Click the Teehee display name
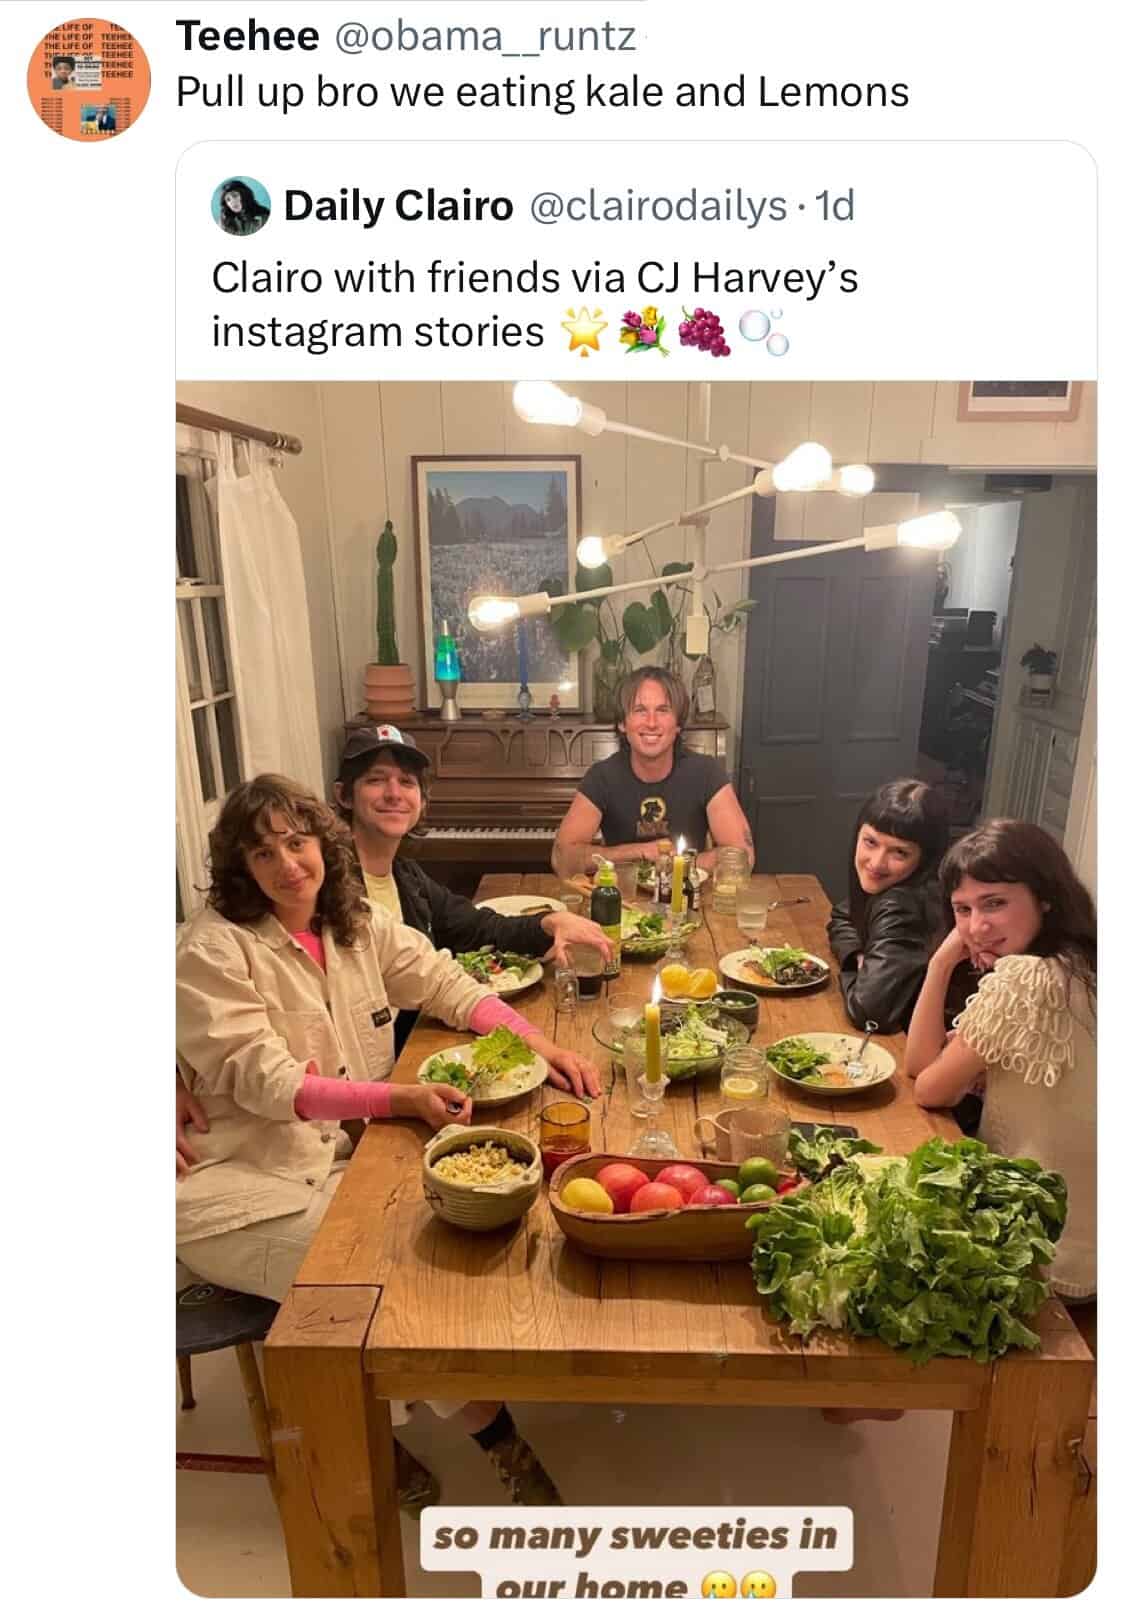This screenshot has height=1623, width=1125. coord(248,36)
